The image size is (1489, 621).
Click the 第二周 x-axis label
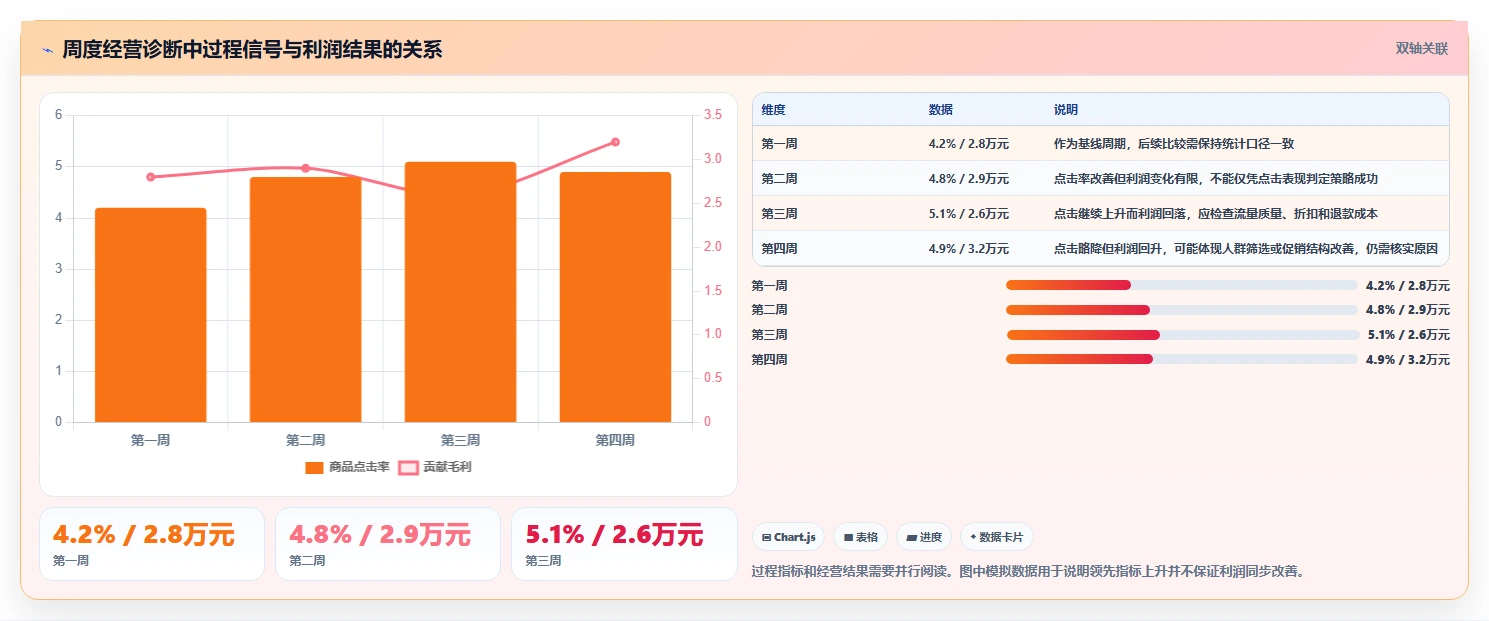point(306,440)
